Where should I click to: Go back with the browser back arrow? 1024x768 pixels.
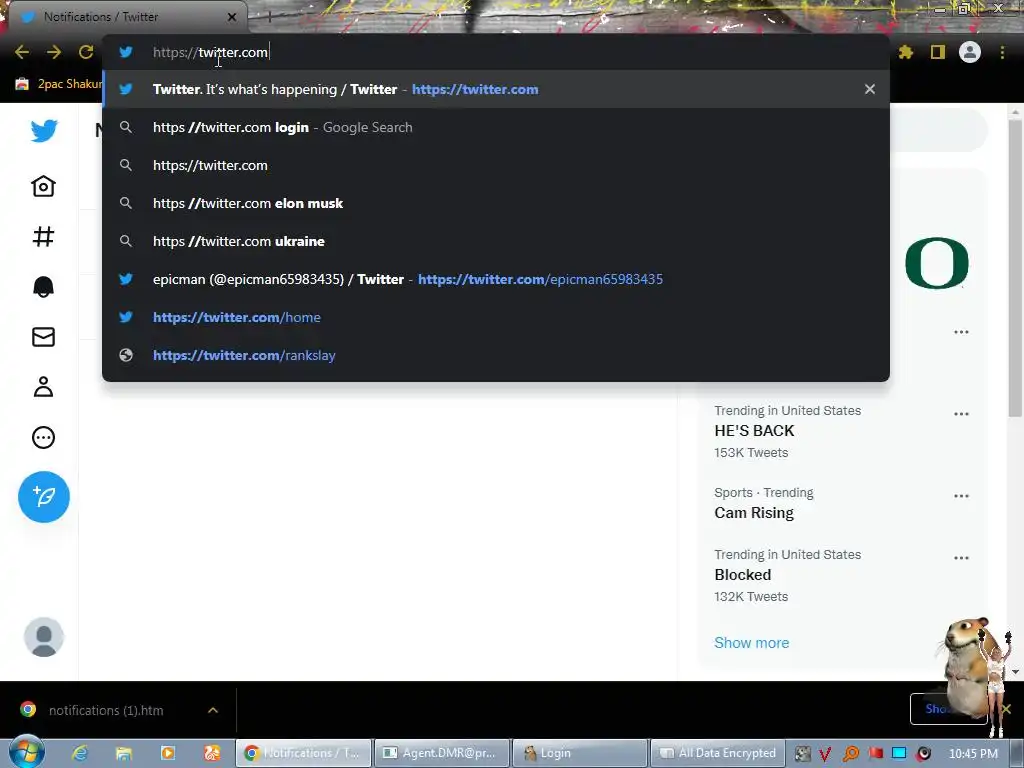pyautogui.click(x=22, y=52)
